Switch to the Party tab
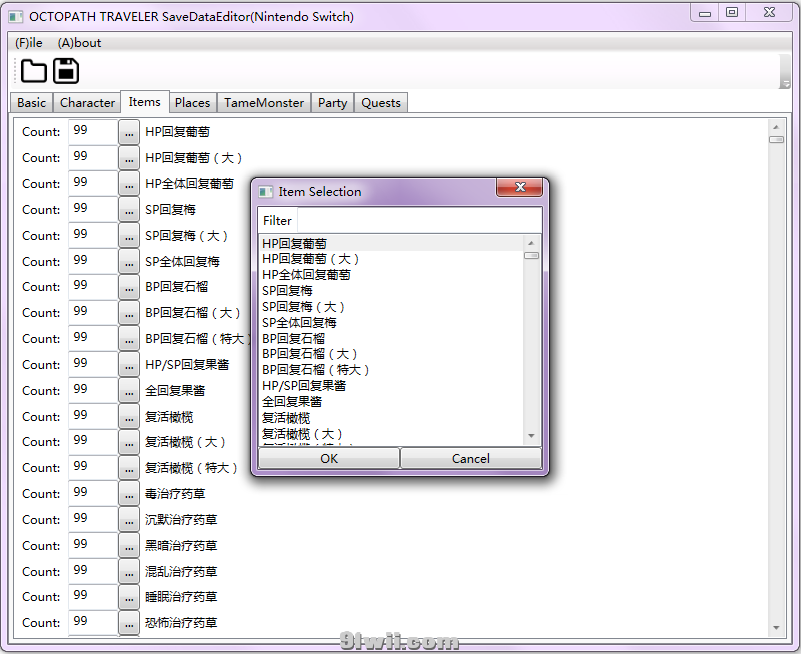The image size is (801, 654). pyautogui.click(x=333, y=103)
